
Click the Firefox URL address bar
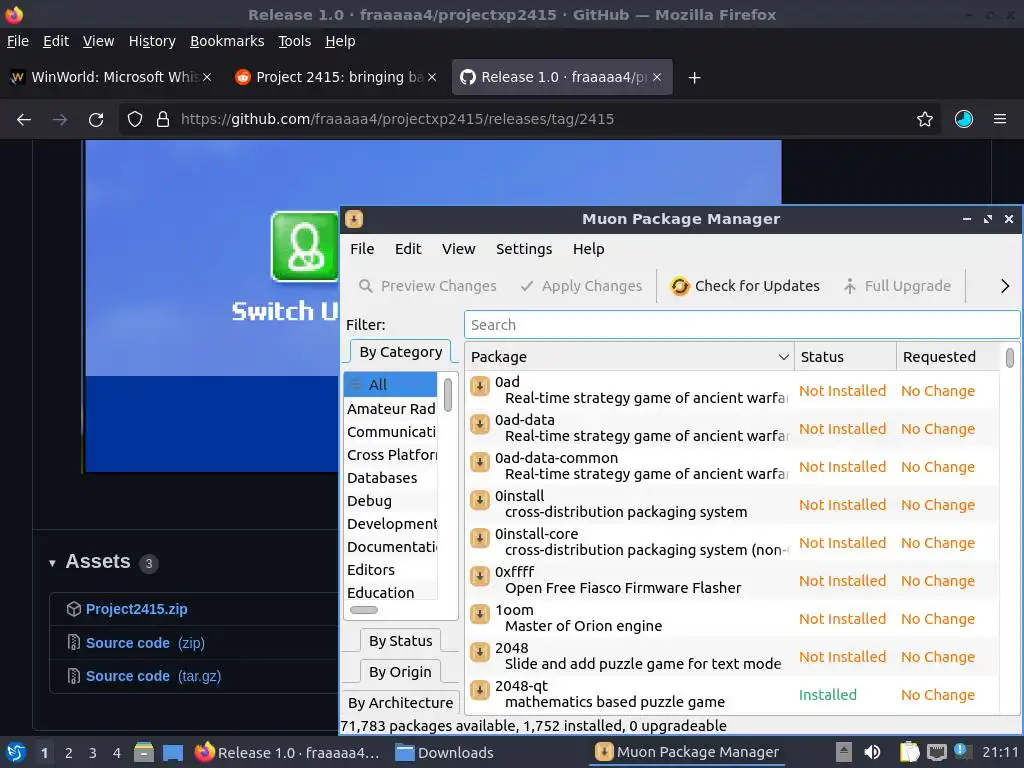pos(529,120)
